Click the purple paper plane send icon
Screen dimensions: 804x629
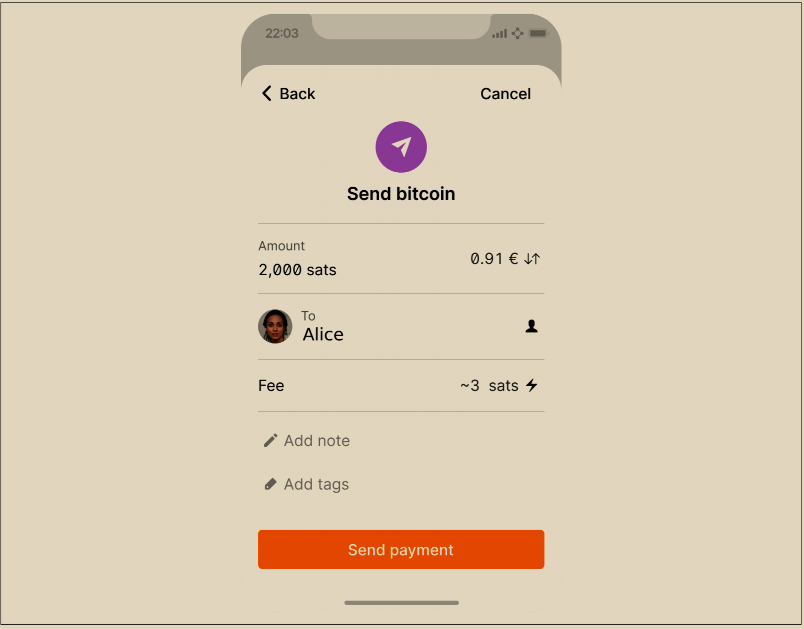click(x=401, y=147)
